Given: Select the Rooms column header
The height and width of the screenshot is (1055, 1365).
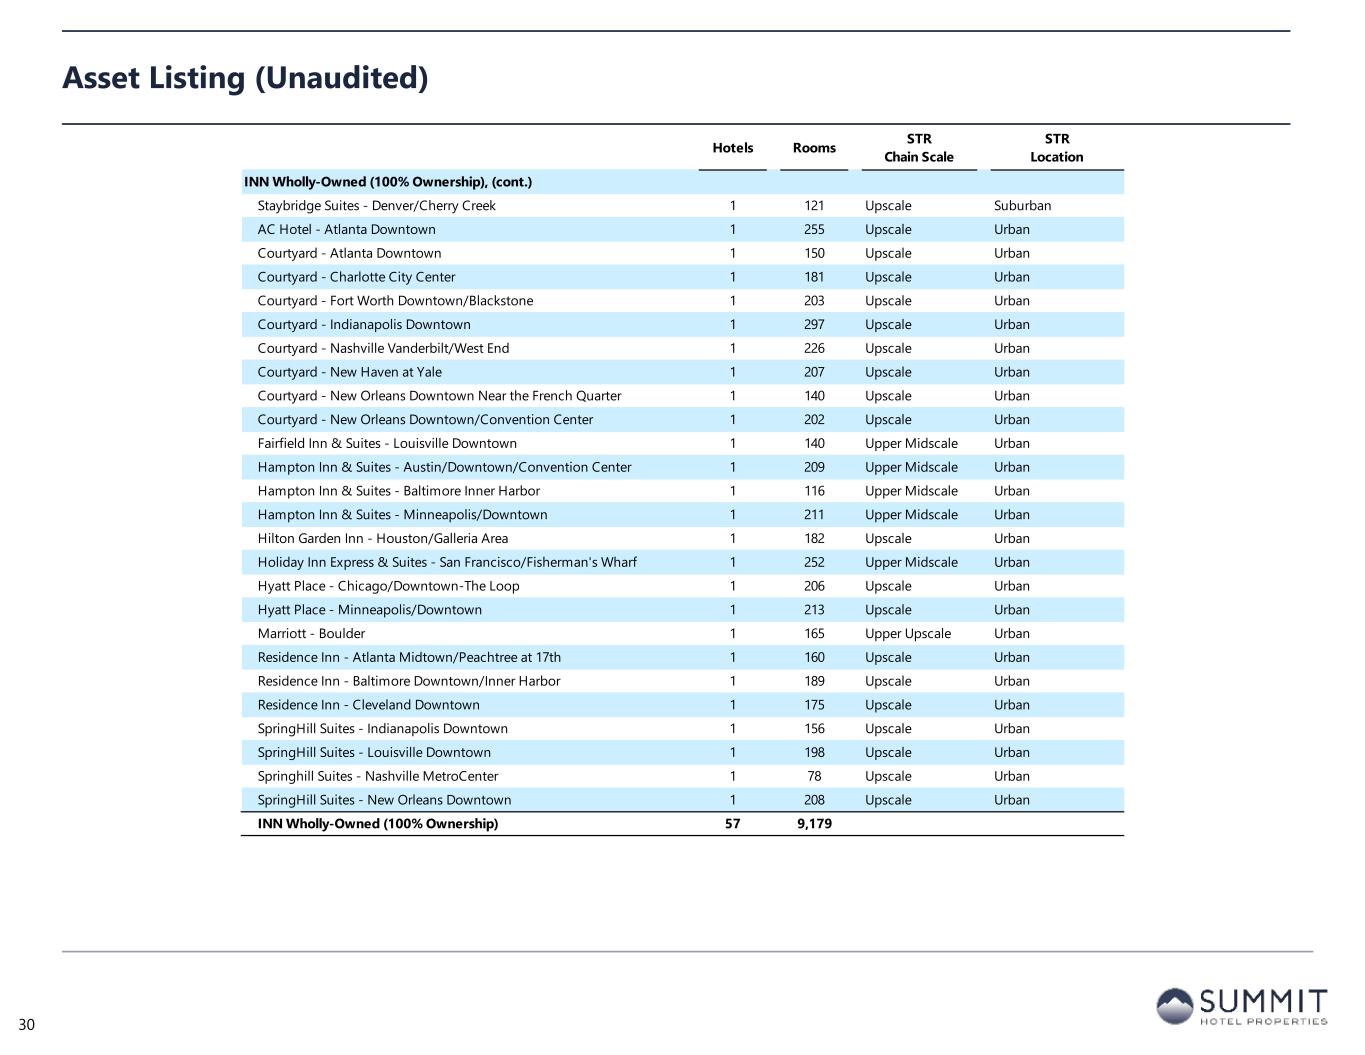Looking at the screenshot, I should click(x=814, y=148).
